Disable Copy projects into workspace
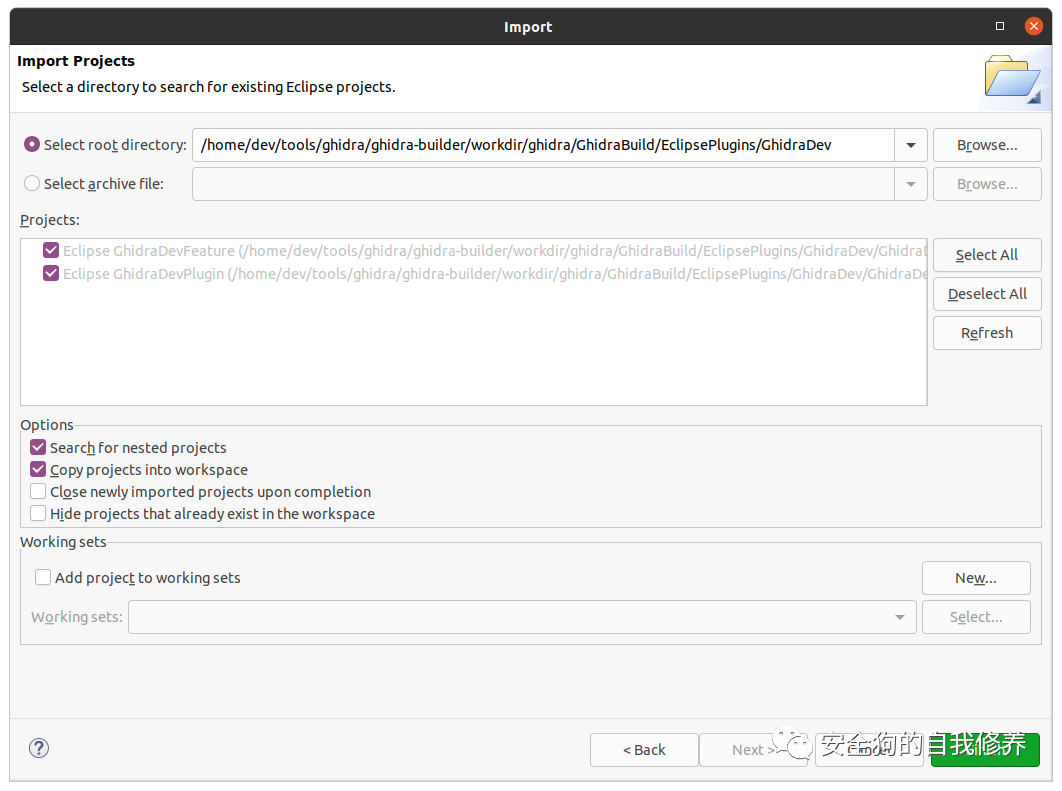Image resolution: width=1062 pixels, height=791 pixels. (x=38, y=469)
